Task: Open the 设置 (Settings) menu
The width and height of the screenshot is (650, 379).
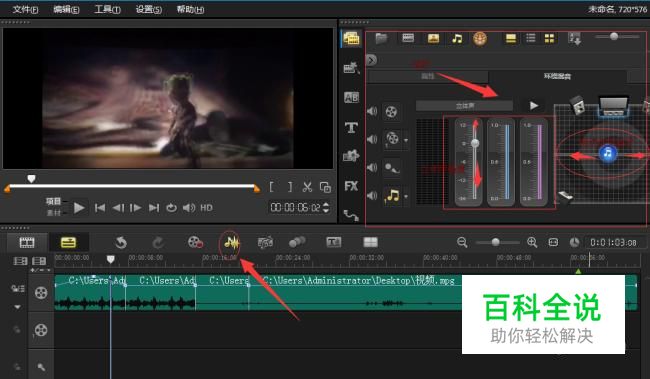Action: tap(148, 9)
